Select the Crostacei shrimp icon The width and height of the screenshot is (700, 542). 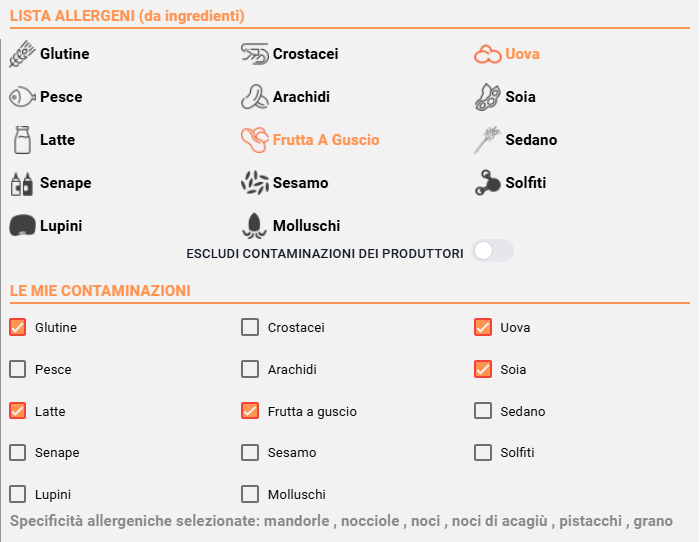click(x=254, y=54)
